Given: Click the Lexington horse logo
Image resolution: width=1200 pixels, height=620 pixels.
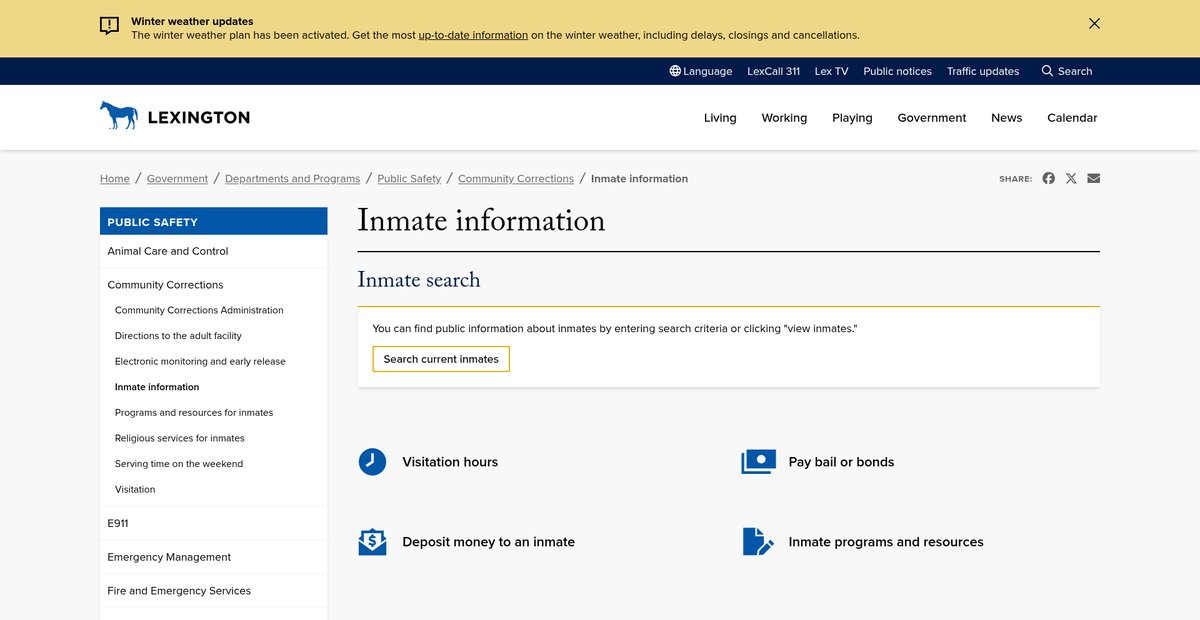Looking at the screenshot, I should (119, 116).
